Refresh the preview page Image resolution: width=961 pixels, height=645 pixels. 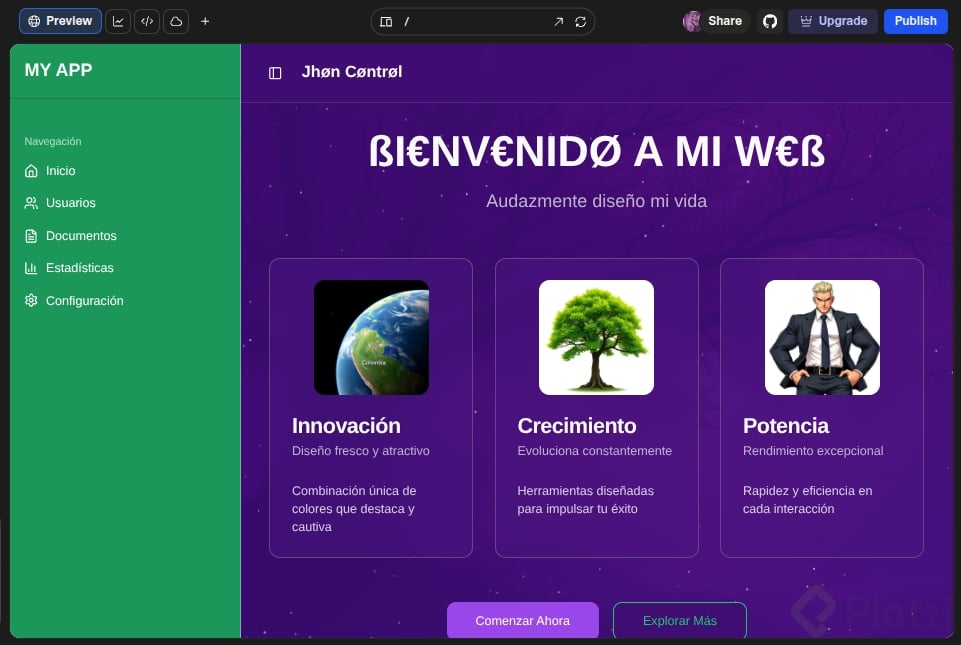click(x=580, y=22)
